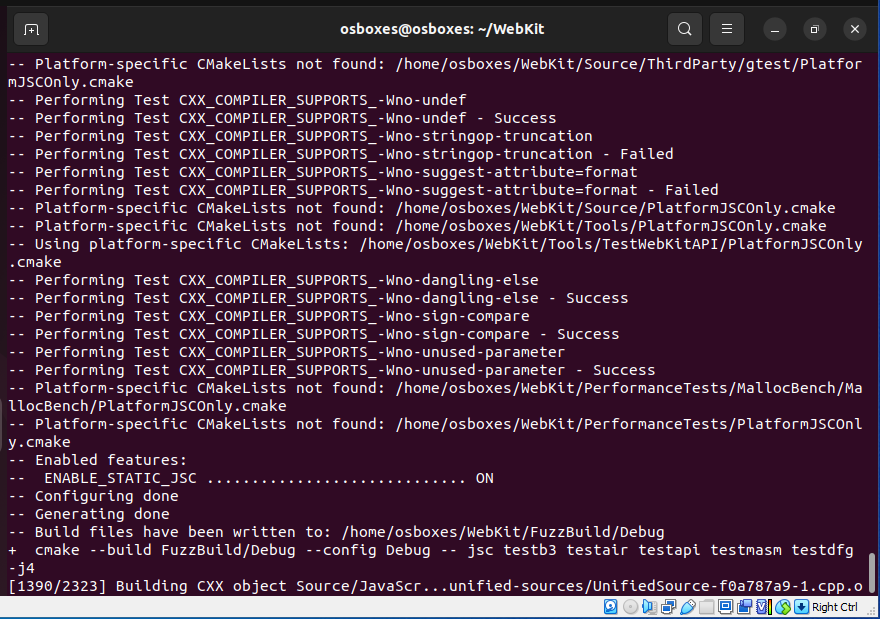Screen dimensions: 880x619
Task: Click the 'Right Ctrl' host key label
Action: tap(835, 607)
